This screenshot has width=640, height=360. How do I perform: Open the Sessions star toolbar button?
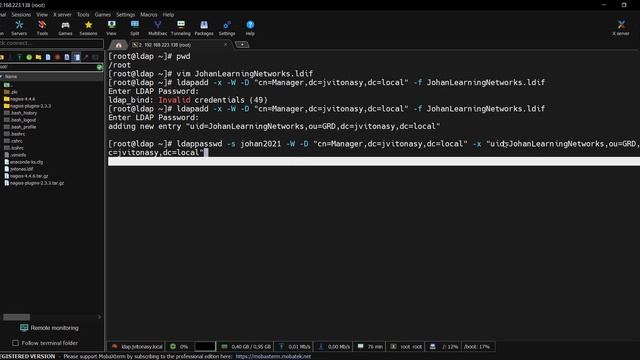(x=88, y=28)
